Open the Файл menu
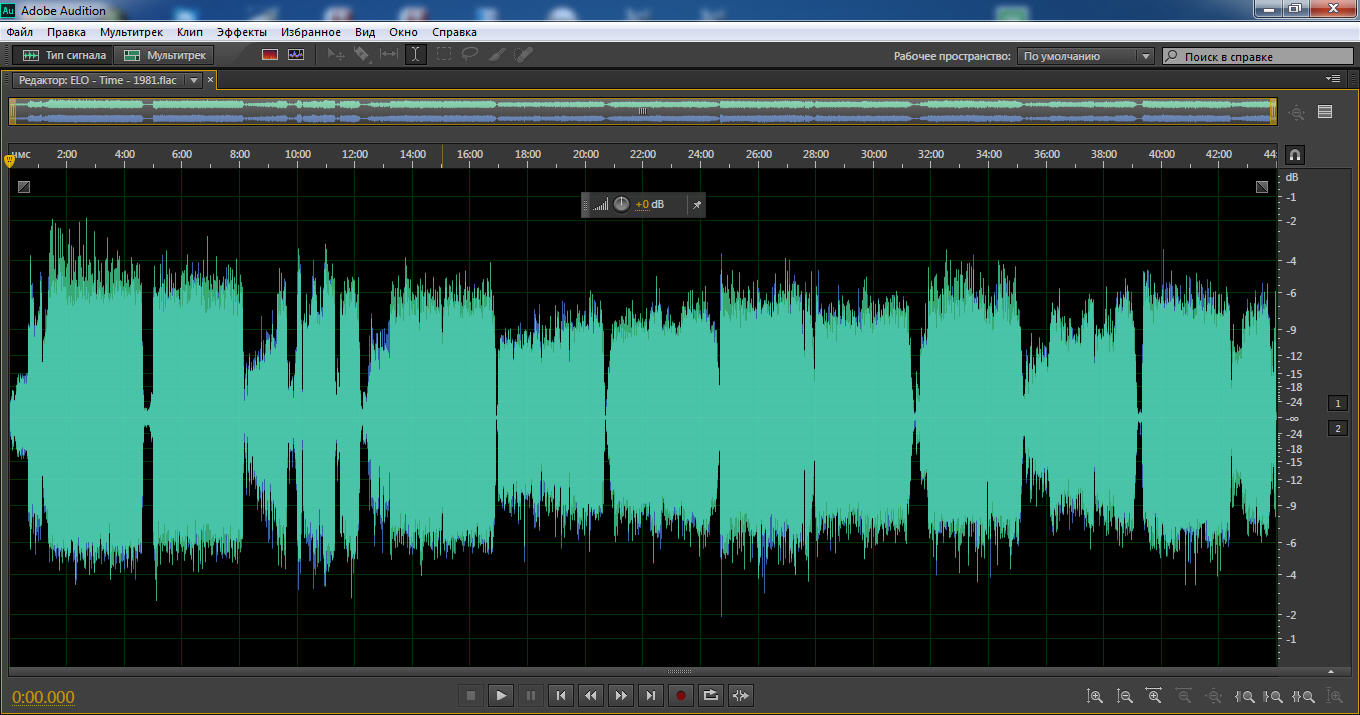1360x715 pixels. [x=19, y=32]
